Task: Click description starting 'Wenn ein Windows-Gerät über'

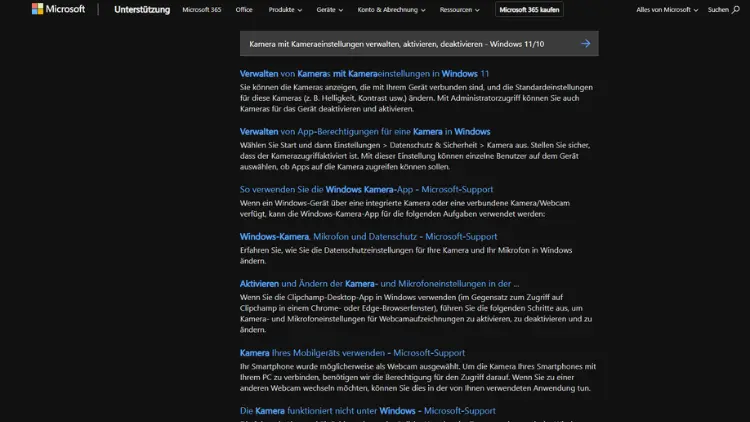Action: [x=405, y=208]
